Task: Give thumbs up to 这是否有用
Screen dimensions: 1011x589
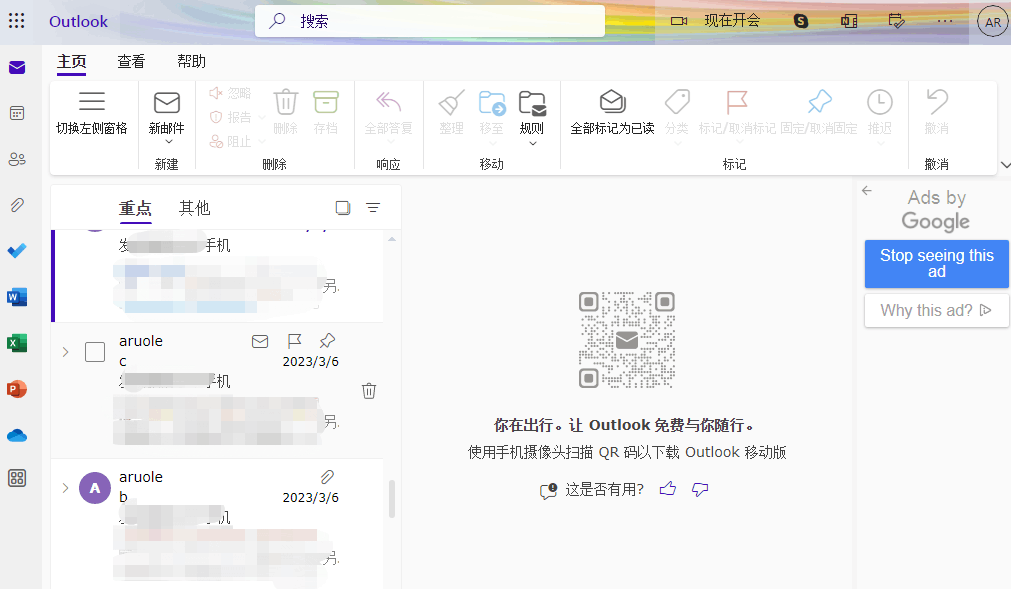Action: [668, 489]
